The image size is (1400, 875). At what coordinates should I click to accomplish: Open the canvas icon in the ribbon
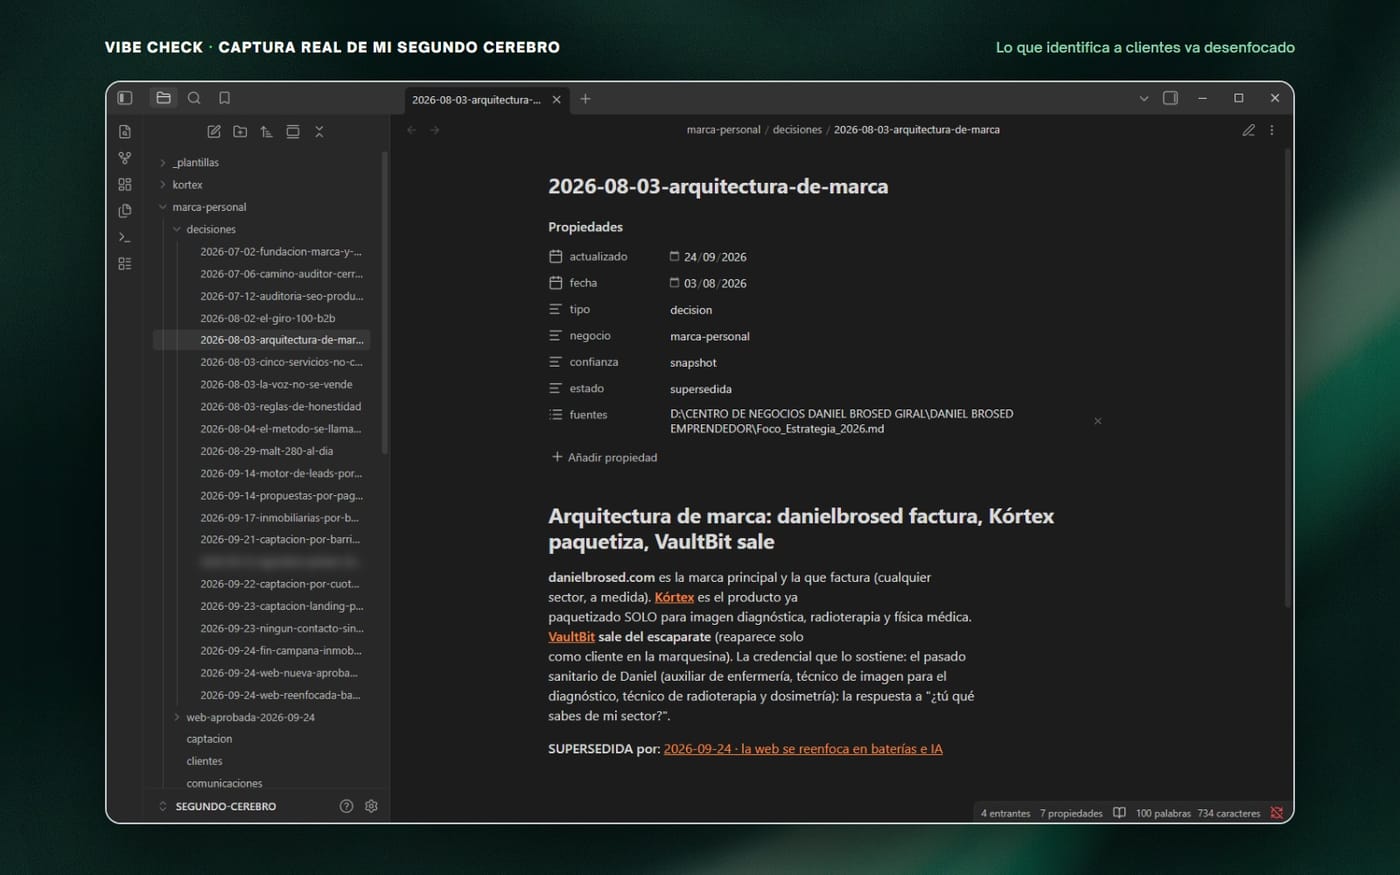(x=125, y=185)
